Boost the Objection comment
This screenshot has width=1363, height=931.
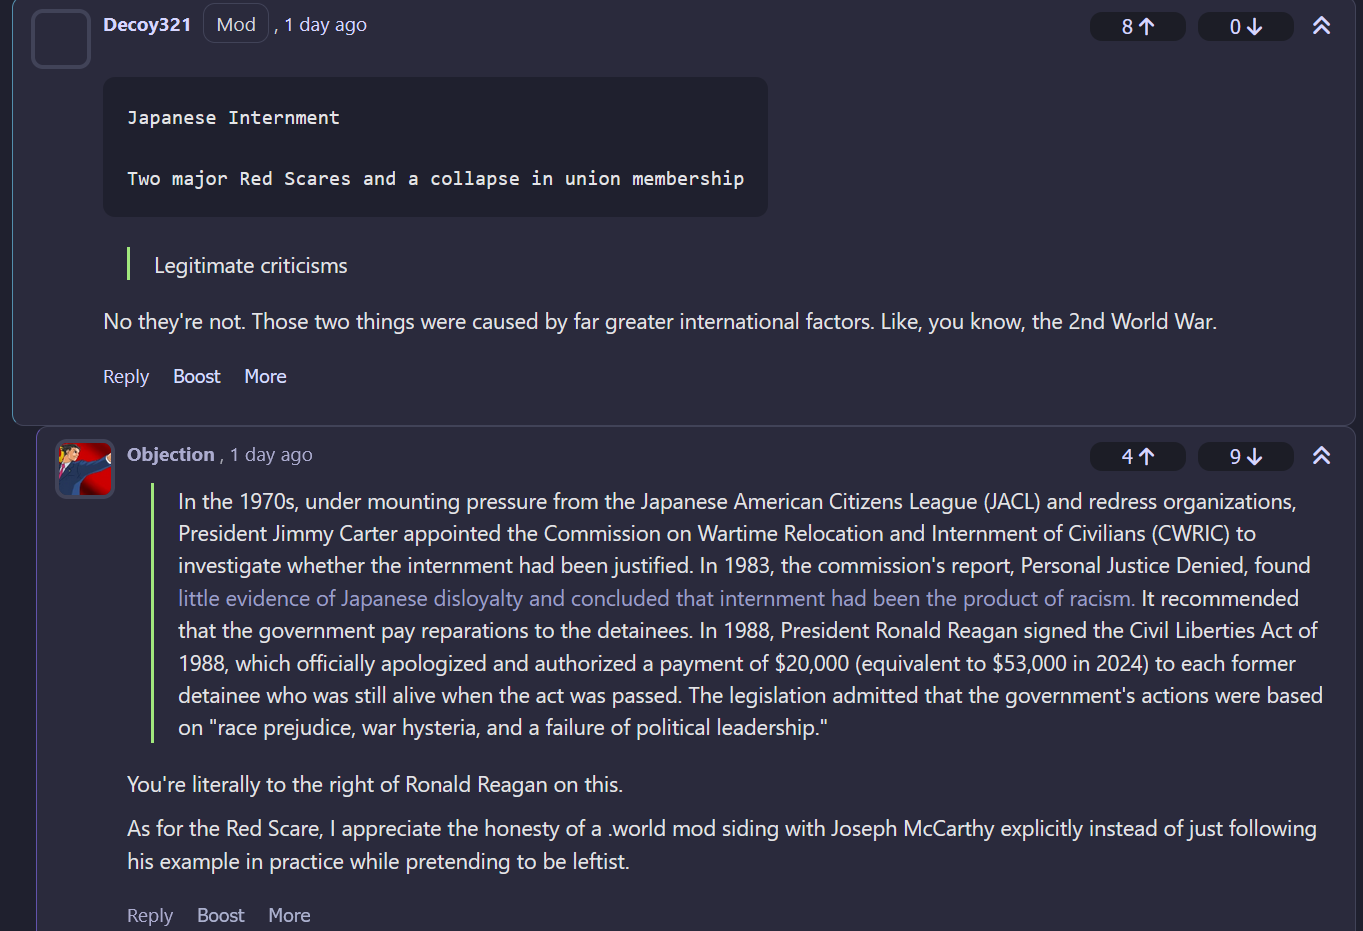click(x=220, y=916)
